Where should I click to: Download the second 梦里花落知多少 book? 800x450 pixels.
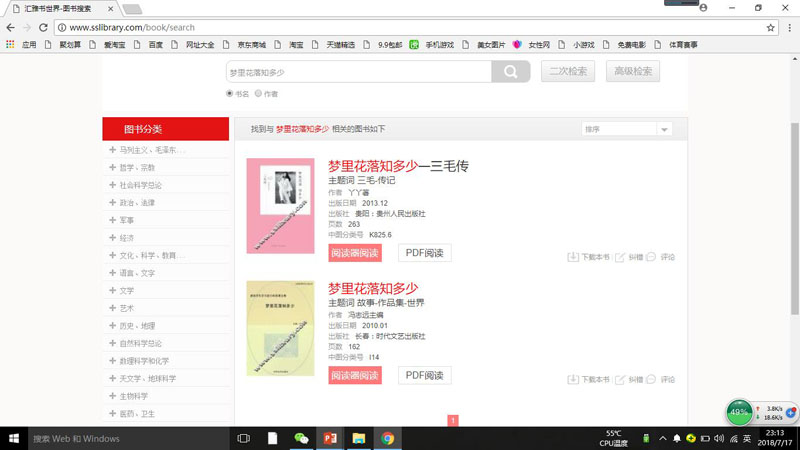(588, 380)
